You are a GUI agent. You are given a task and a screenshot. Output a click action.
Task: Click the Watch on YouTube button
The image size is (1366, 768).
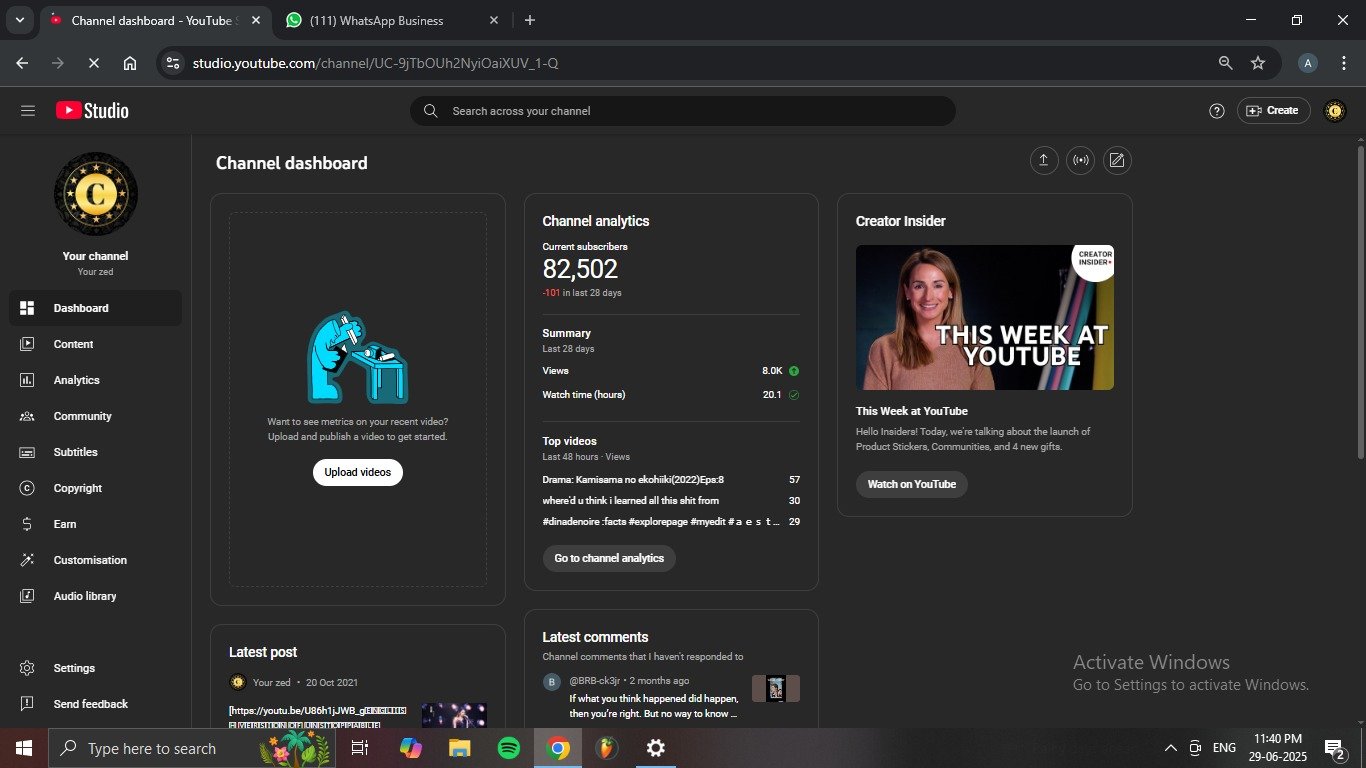pyautogui.click(x=912, y=484)
